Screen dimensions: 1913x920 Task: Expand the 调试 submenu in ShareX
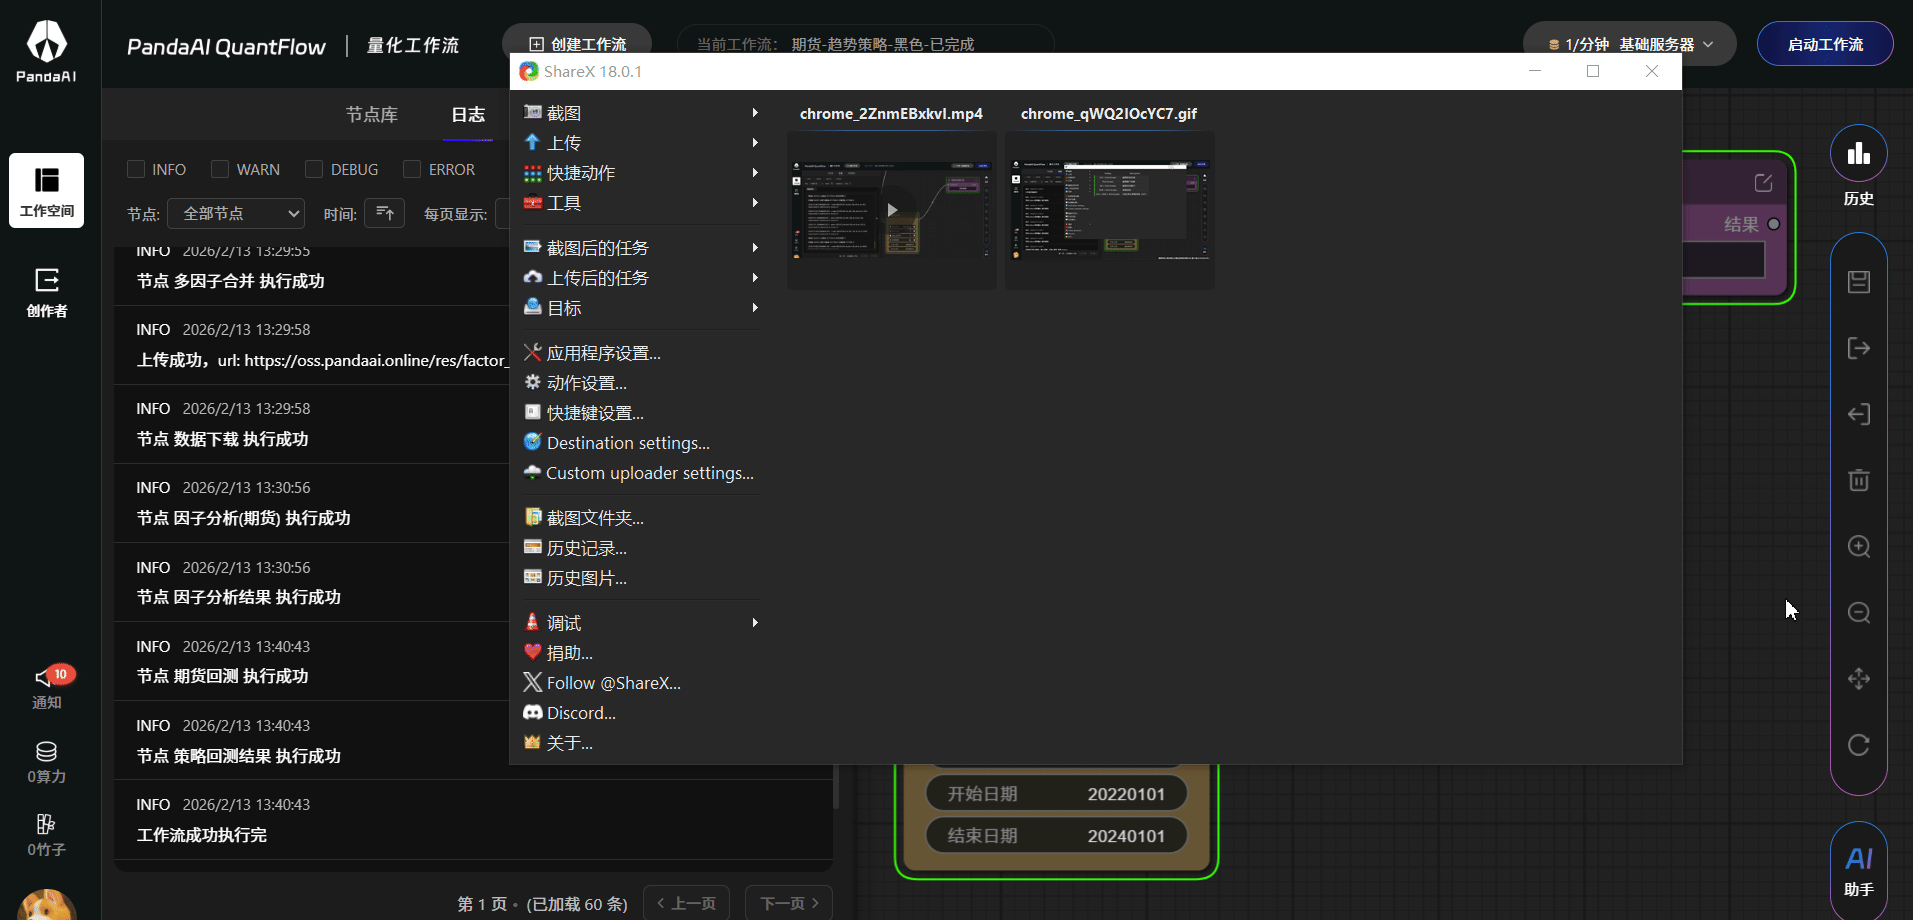point(641,623)
